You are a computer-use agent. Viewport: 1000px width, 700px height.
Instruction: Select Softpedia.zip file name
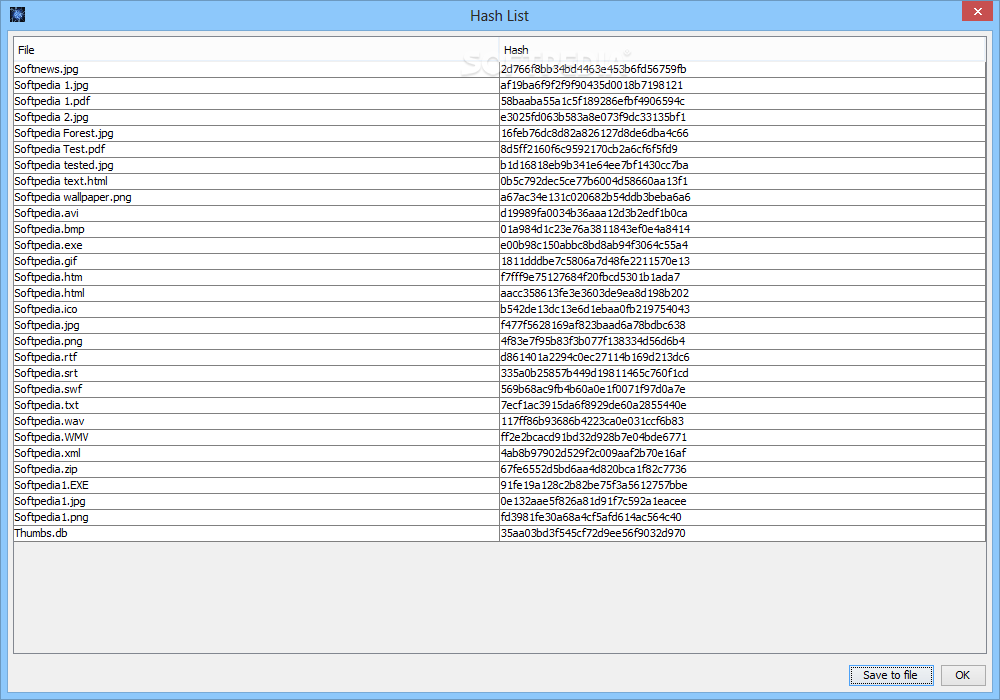pos(46,469)
